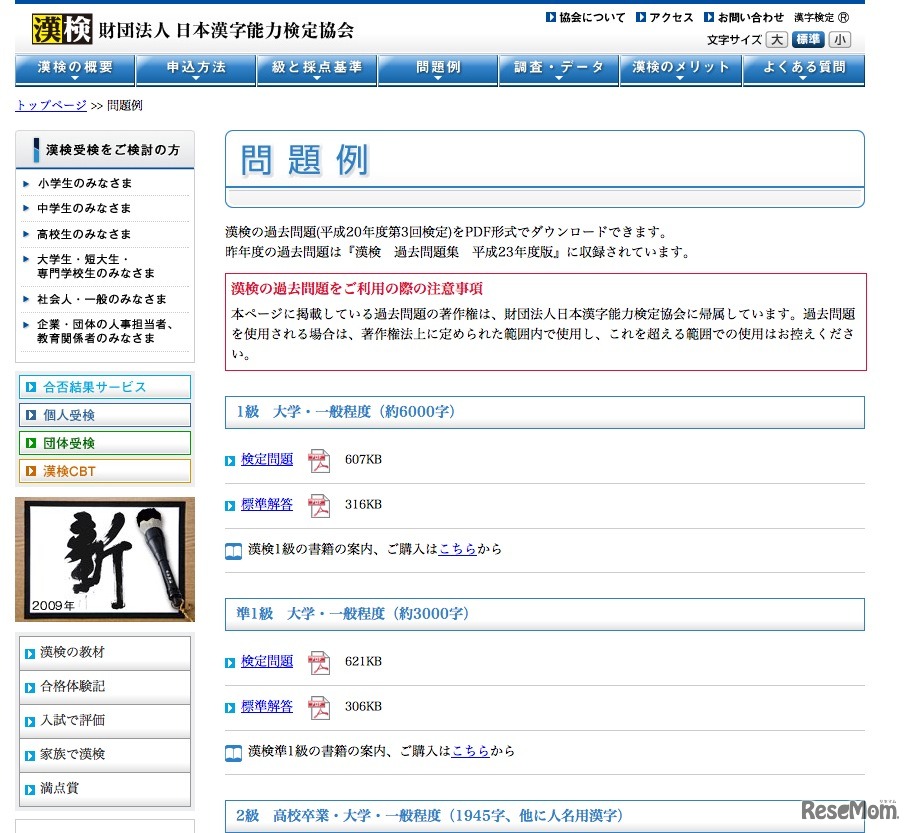The image size is (912, 833).
Task: Switch to the 申込方法 tab
Action: (x=195, y=69)
